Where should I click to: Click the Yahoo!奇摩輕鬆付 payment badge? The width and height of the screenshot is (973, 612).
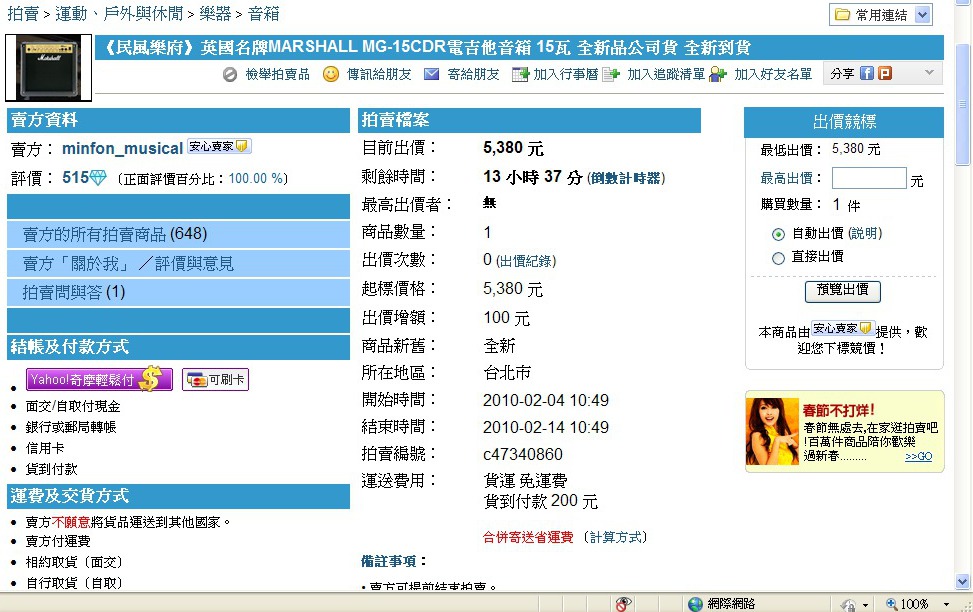coord(99,379)
